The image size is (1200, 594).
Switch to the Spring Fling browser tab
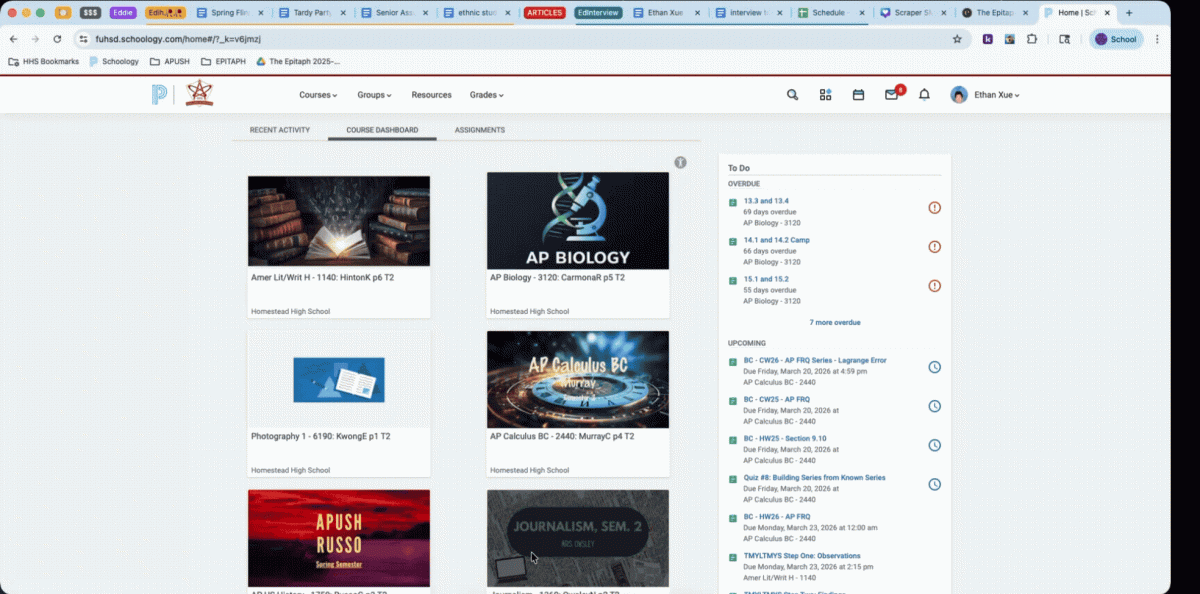click(x=230, y=13)
